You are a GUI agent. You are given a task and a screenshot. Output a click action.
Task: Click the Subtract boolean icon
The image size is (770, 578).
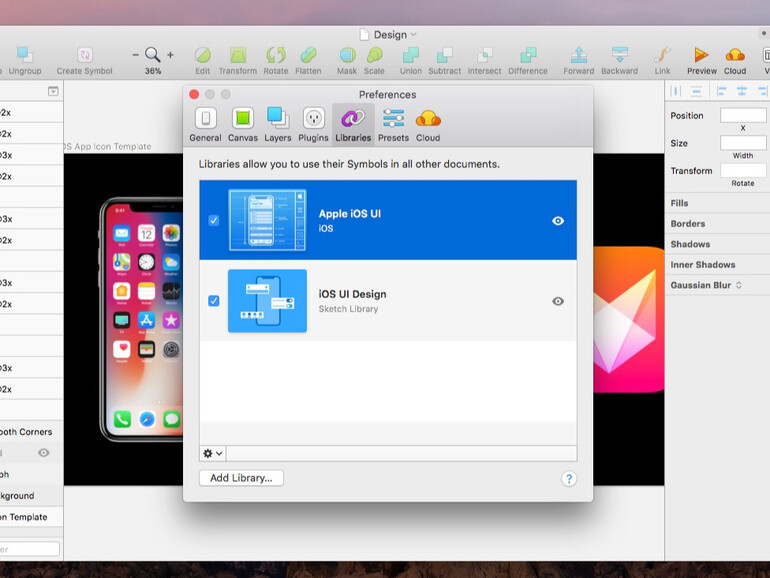pos(444,55)
